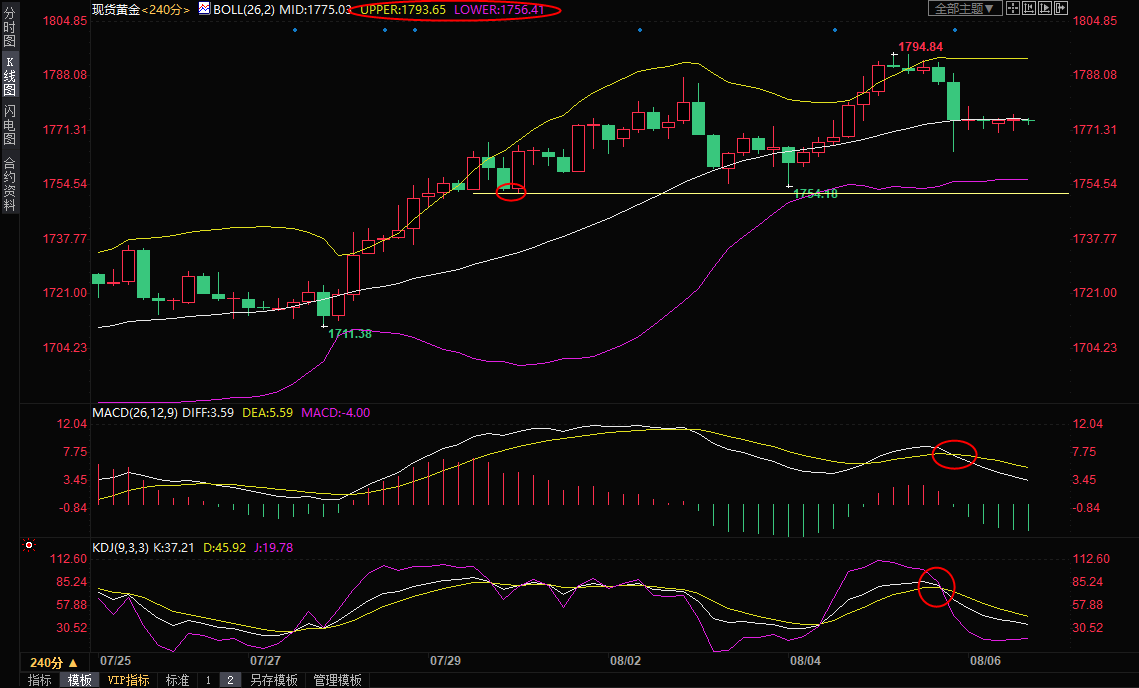Open the 全部主题 theme dropdown
The width and height of the screenshot is (1139, 688).
coord(964,9)
